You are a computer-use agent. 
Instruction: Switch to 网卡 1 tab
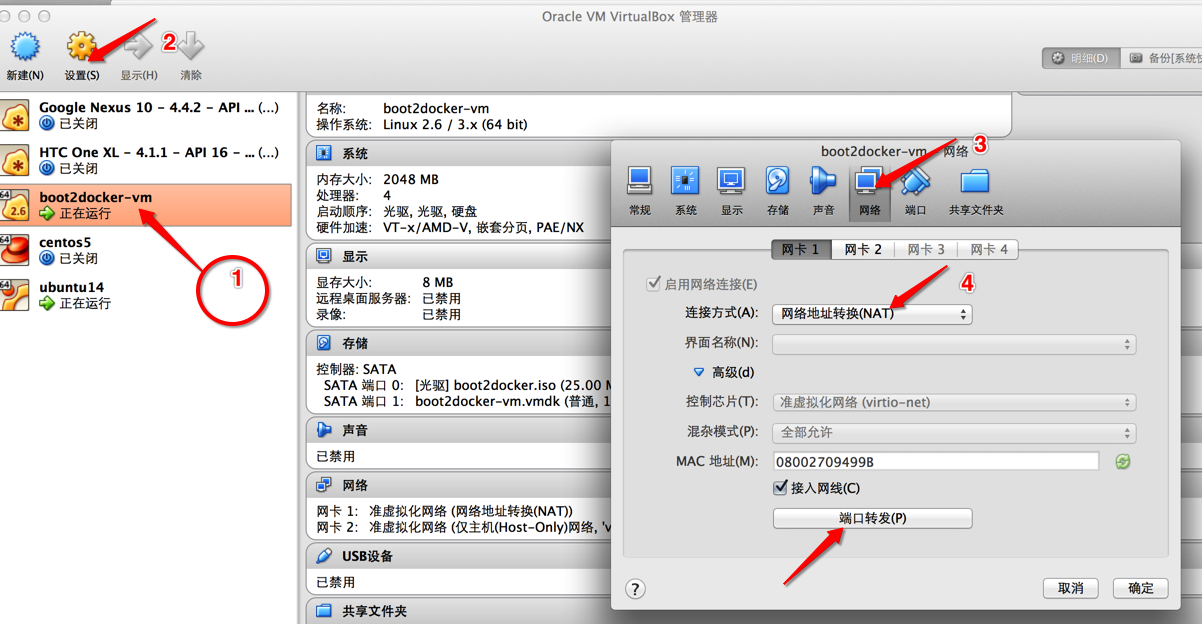[x=801, y=249]
